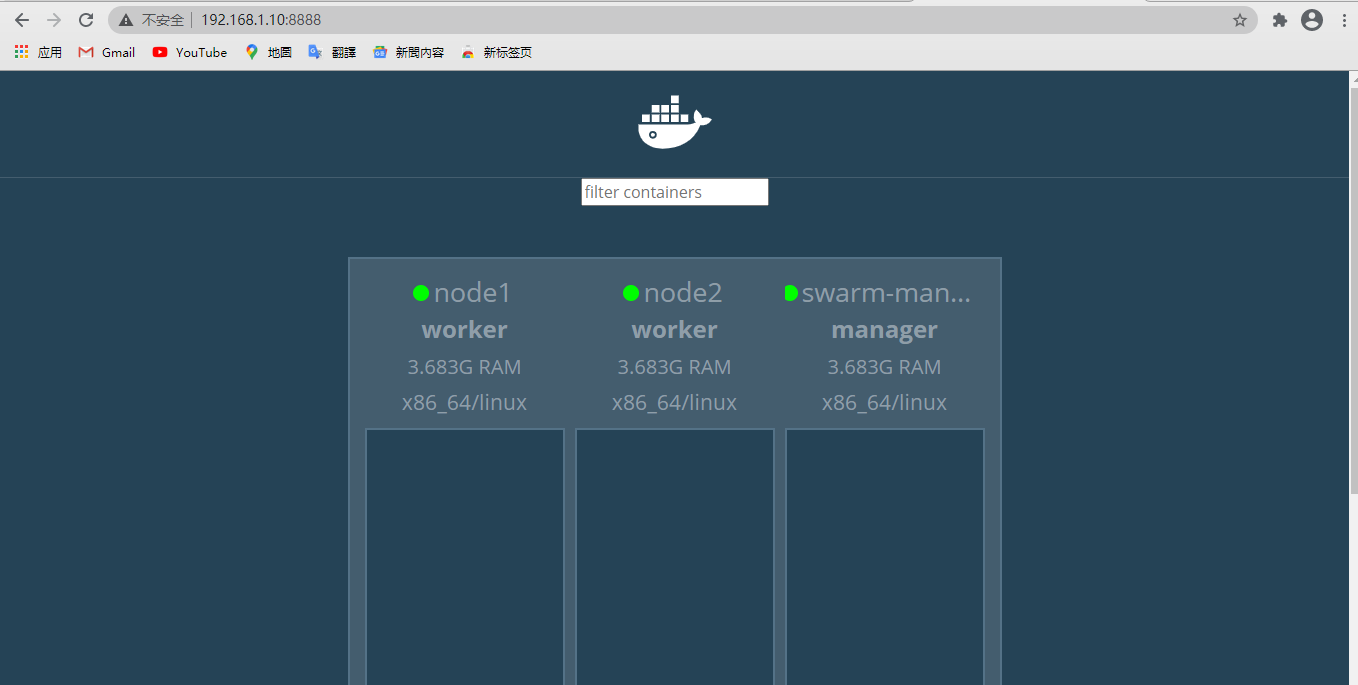The width and height of the screenshot is (1358, 685).
Task: Bookmark this page with the star icon
Action: coord(1240,20)
